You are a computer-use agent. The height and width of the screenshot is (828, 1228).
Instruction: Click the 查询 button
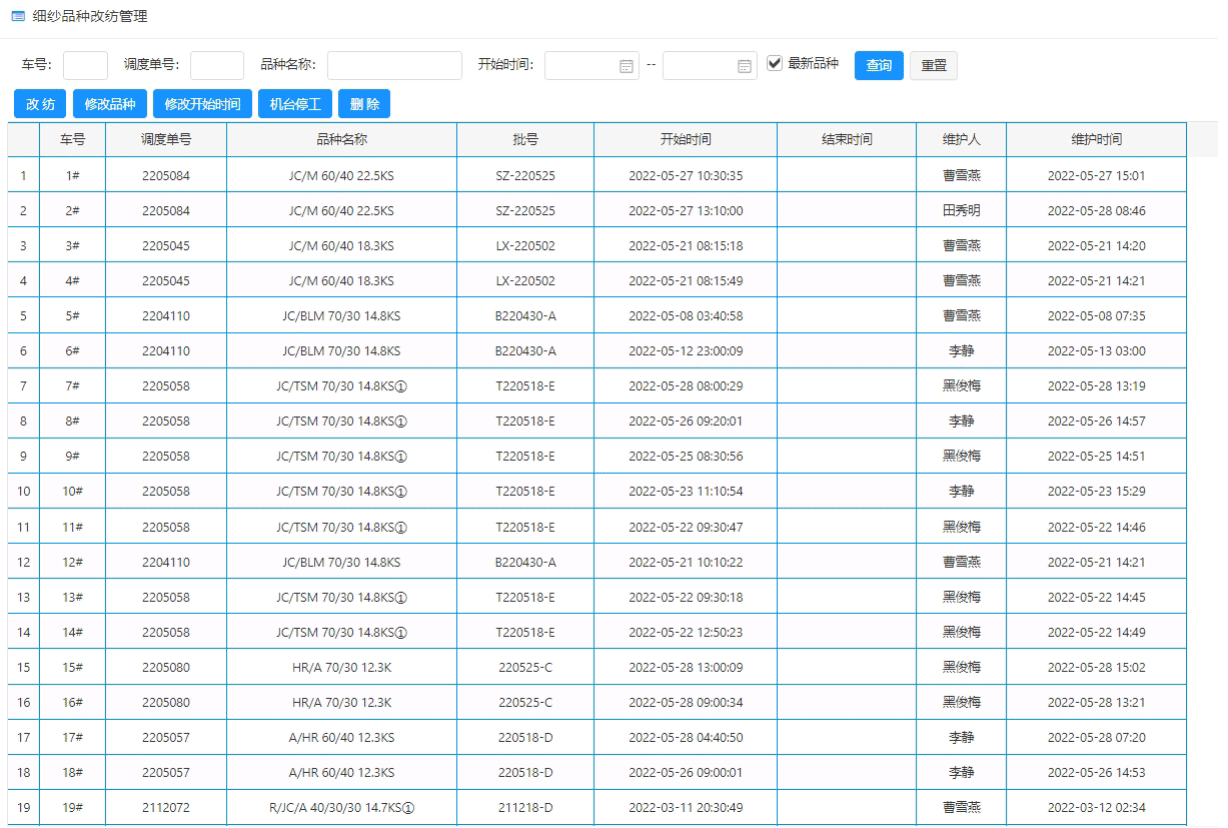tap(879, 65)
